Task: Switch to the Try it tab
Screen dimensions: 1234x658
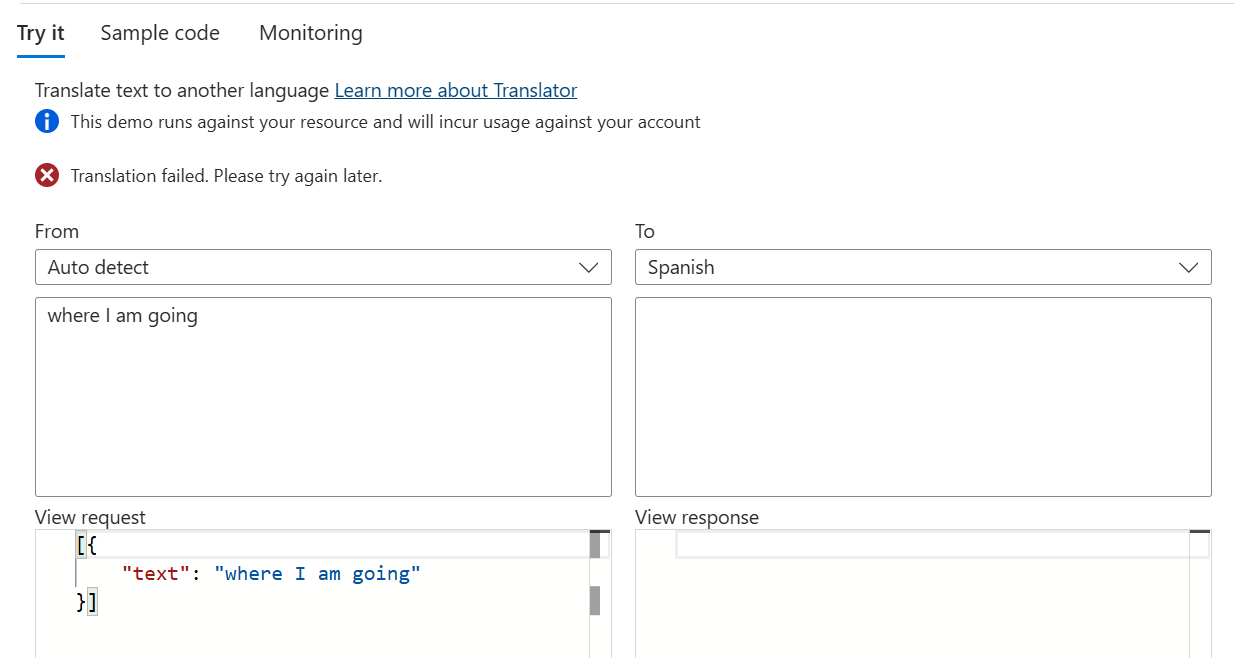Action: pyautogui.click(x=41, y=33)
